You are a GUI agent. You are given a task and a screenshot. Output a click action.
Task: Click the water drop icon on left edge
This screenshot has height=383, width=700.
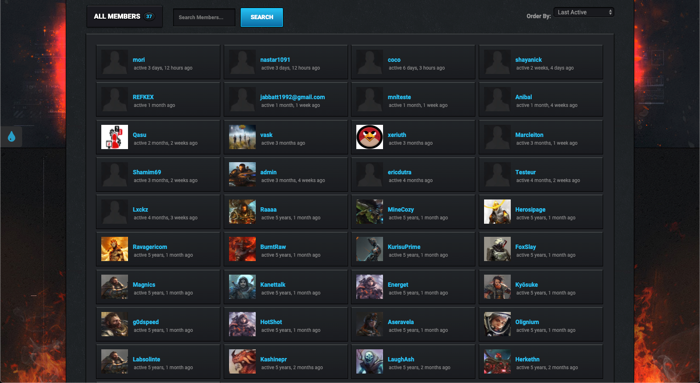tap(12, 137)
